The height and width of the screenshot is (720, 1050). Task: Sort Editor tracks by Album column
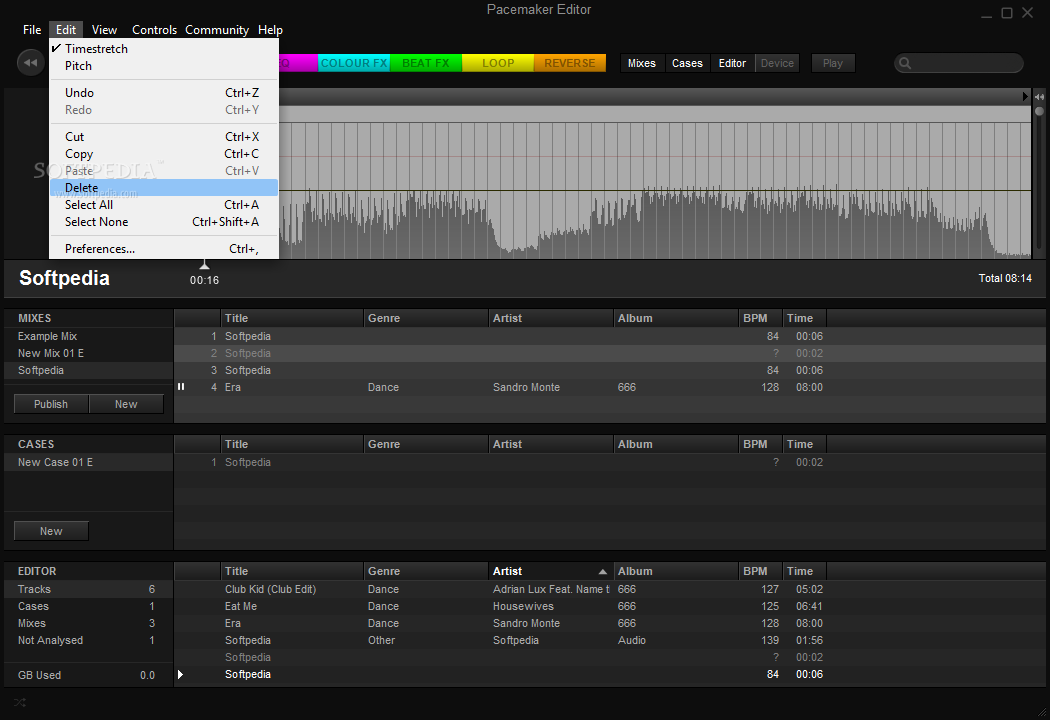point(676,571)
